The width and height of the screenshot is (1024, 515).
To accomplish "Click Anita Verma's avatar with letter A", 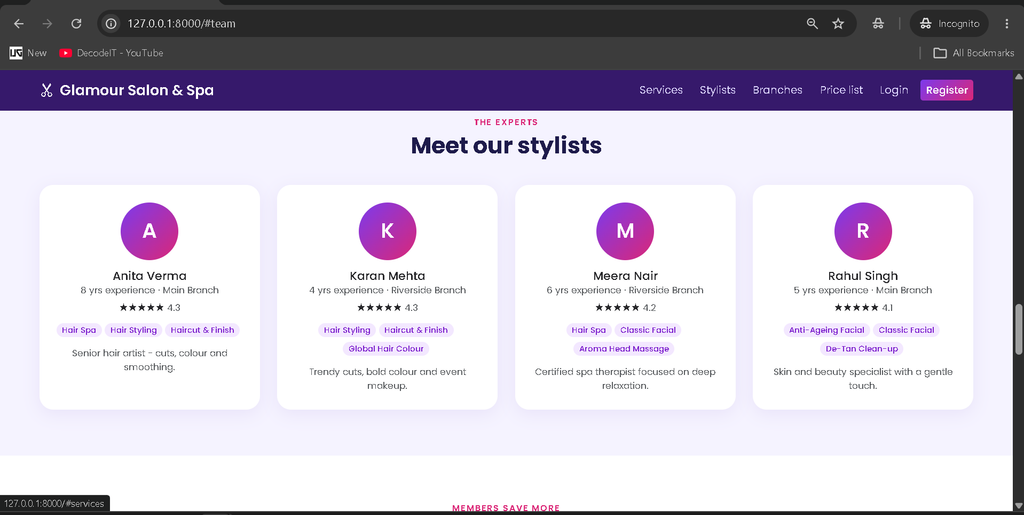I will [150, 231].
